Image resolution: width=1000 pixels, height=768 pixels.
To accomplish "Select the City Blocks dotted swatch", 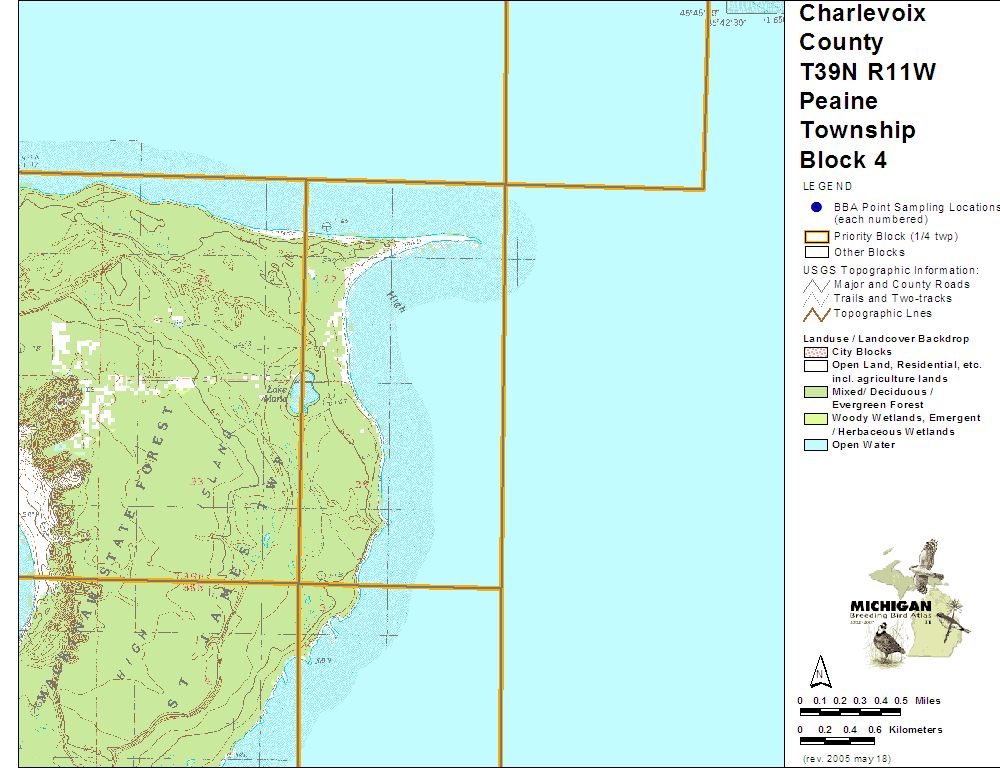I will point(816,352).
